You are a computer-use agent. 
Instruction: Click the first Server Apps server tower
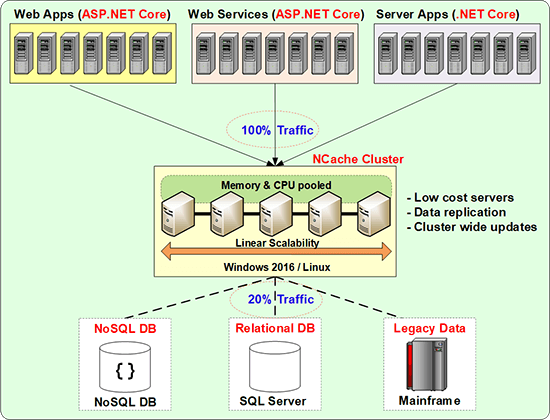pyautogui.click(x=388, y=53)
